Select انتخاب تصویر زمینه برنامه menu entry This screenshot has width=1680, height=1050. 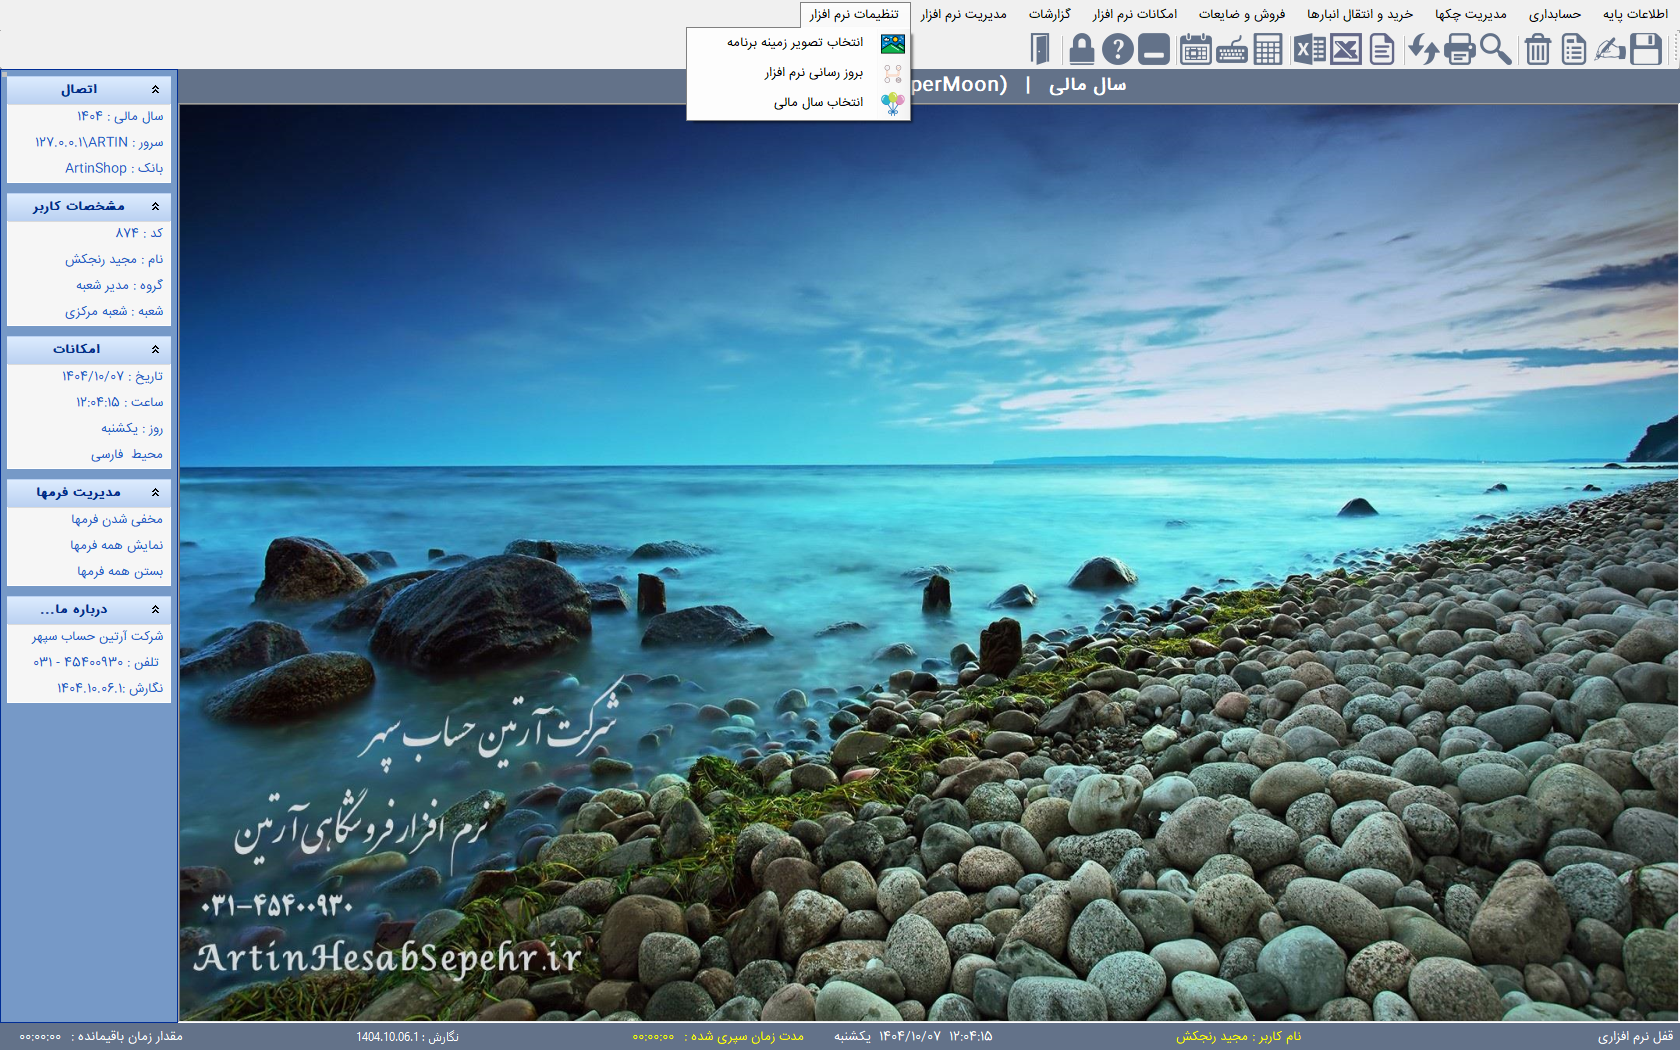[x=795, y=43]
